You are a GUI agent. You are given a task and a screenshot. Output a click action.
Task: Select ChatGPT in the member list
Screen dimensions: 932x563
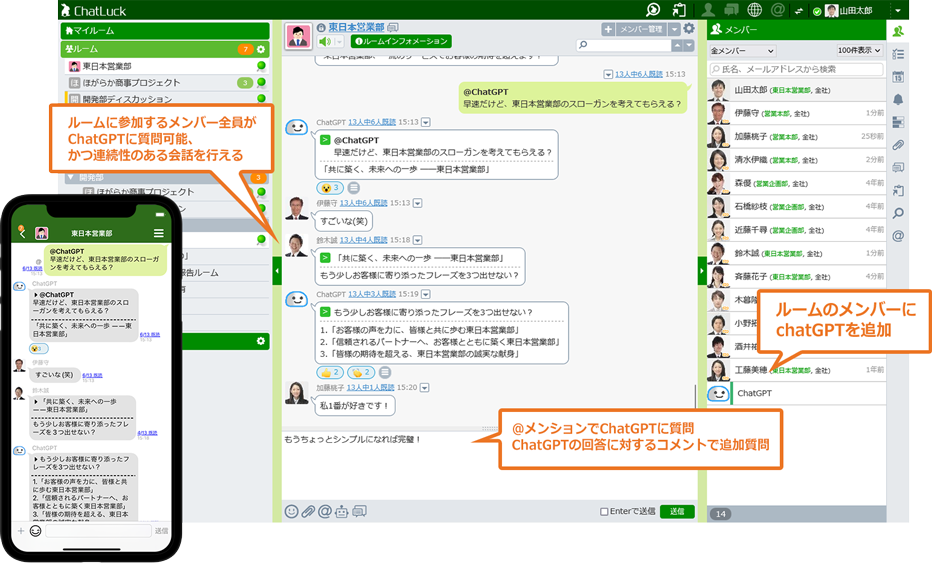(796, 393)
